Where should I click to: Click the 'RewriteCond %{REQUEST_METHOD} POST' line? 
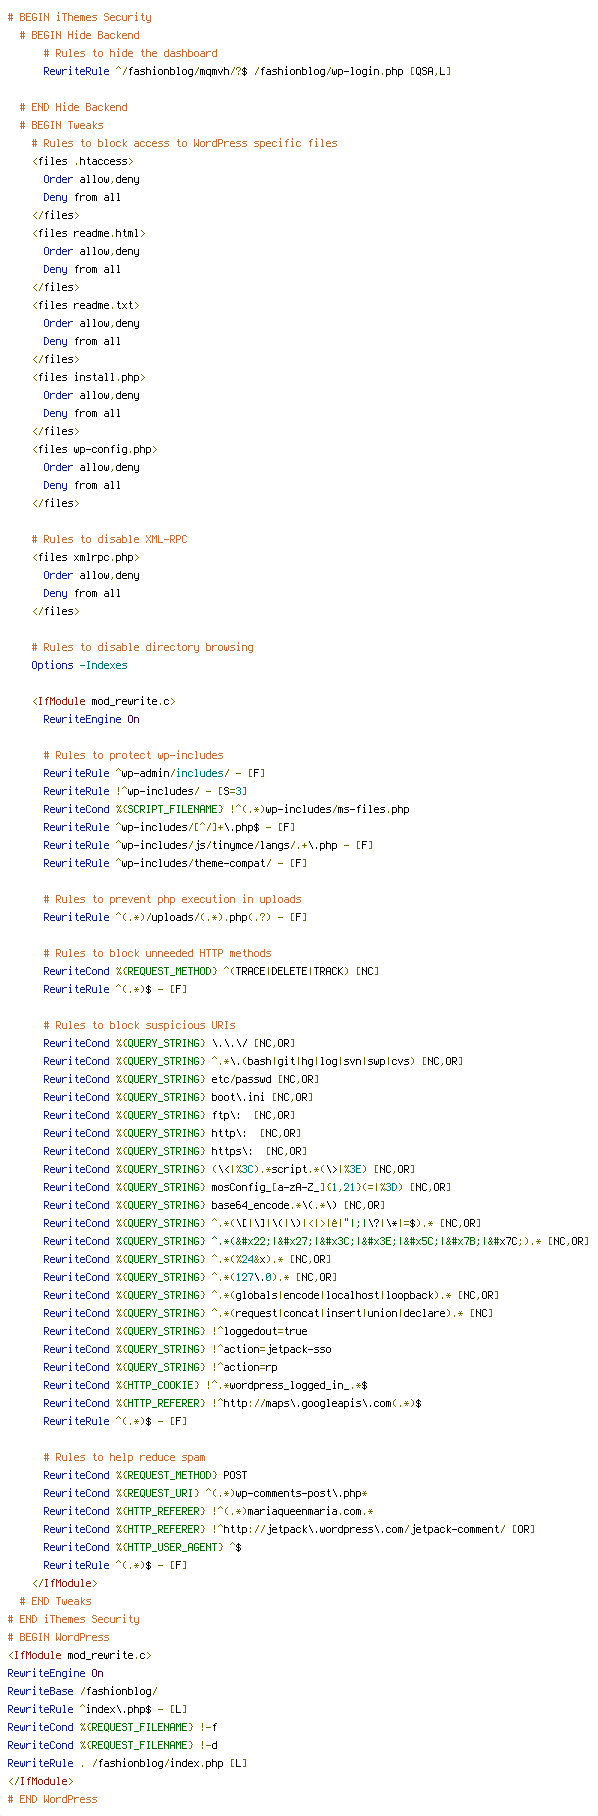pos(145,1475)
